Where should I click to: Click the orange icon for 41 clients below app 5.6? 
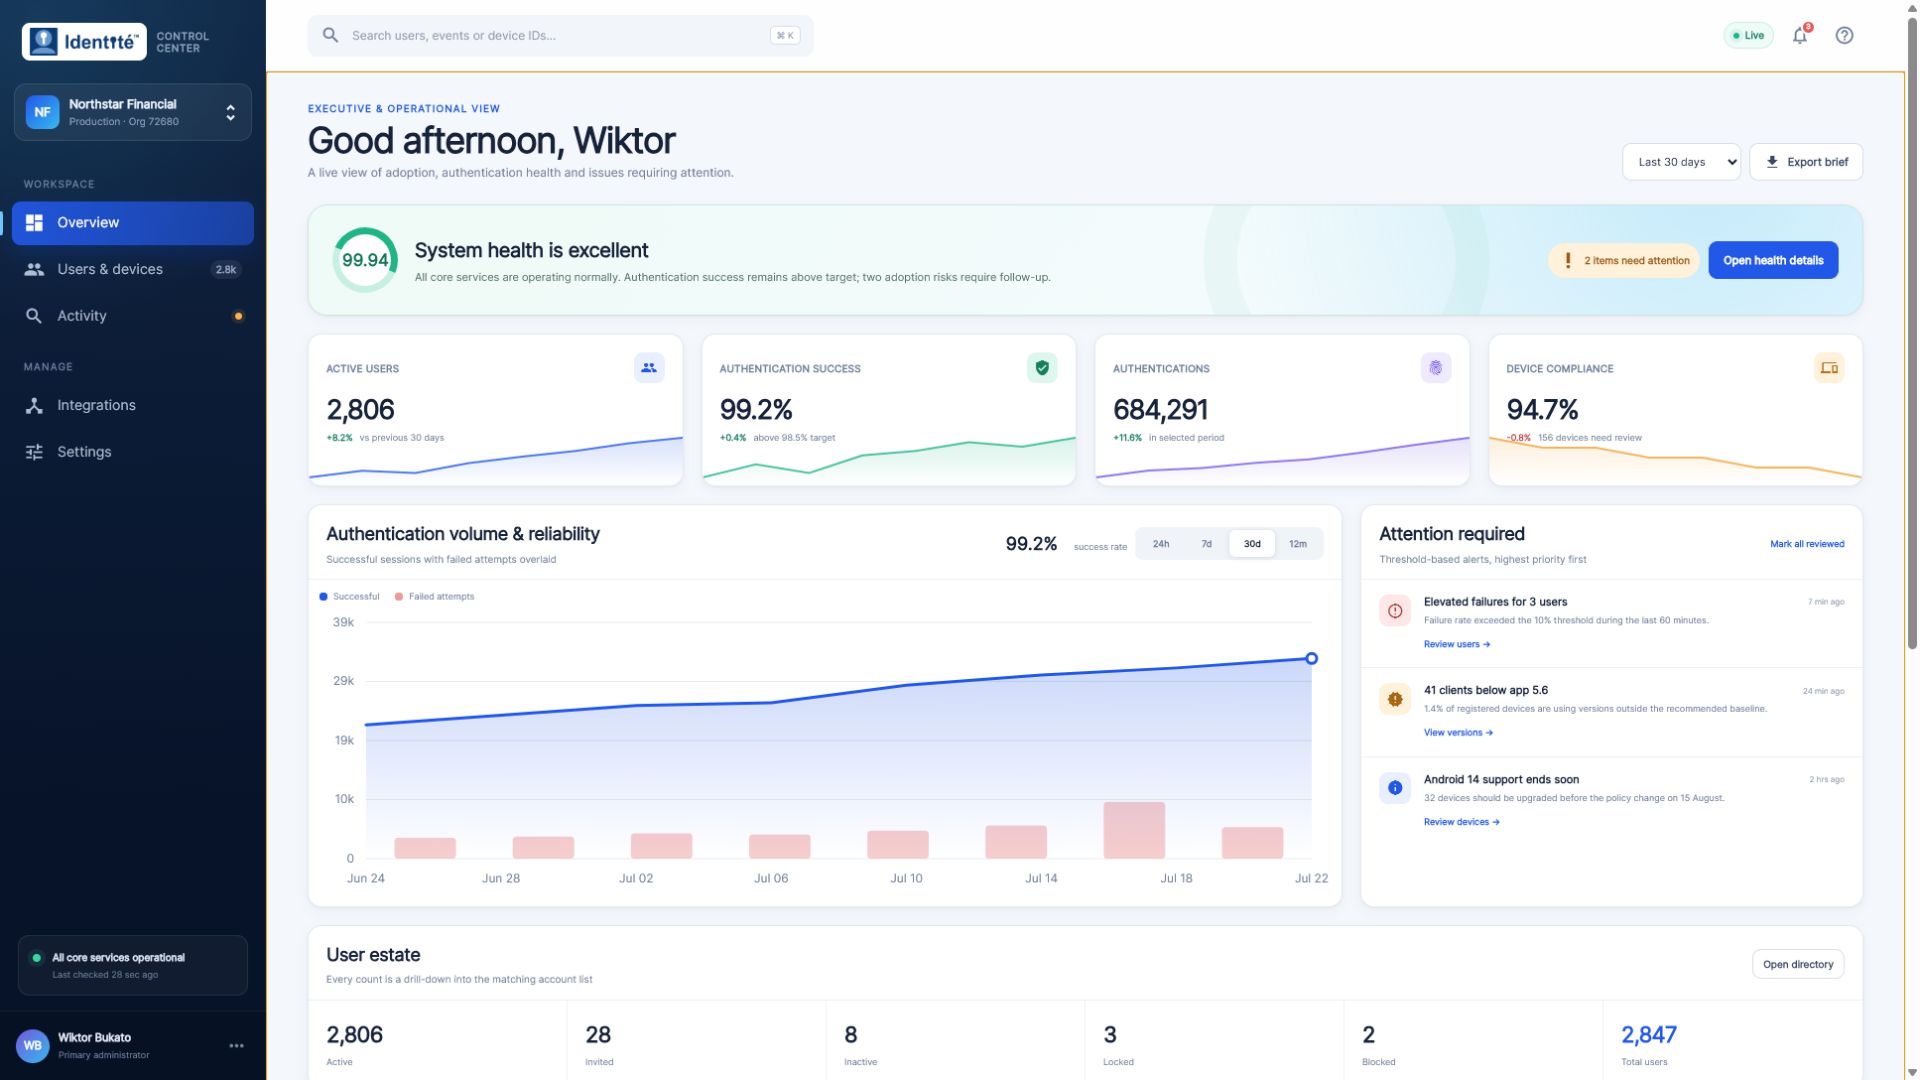click(x=1395, y=699)
